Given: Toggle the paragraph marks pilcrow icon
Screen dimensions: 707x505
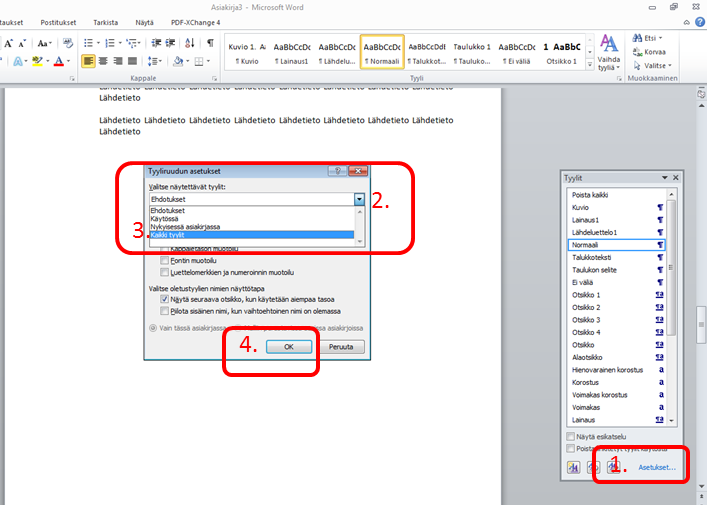Looking at the screenshot, I should click(210, 43).
